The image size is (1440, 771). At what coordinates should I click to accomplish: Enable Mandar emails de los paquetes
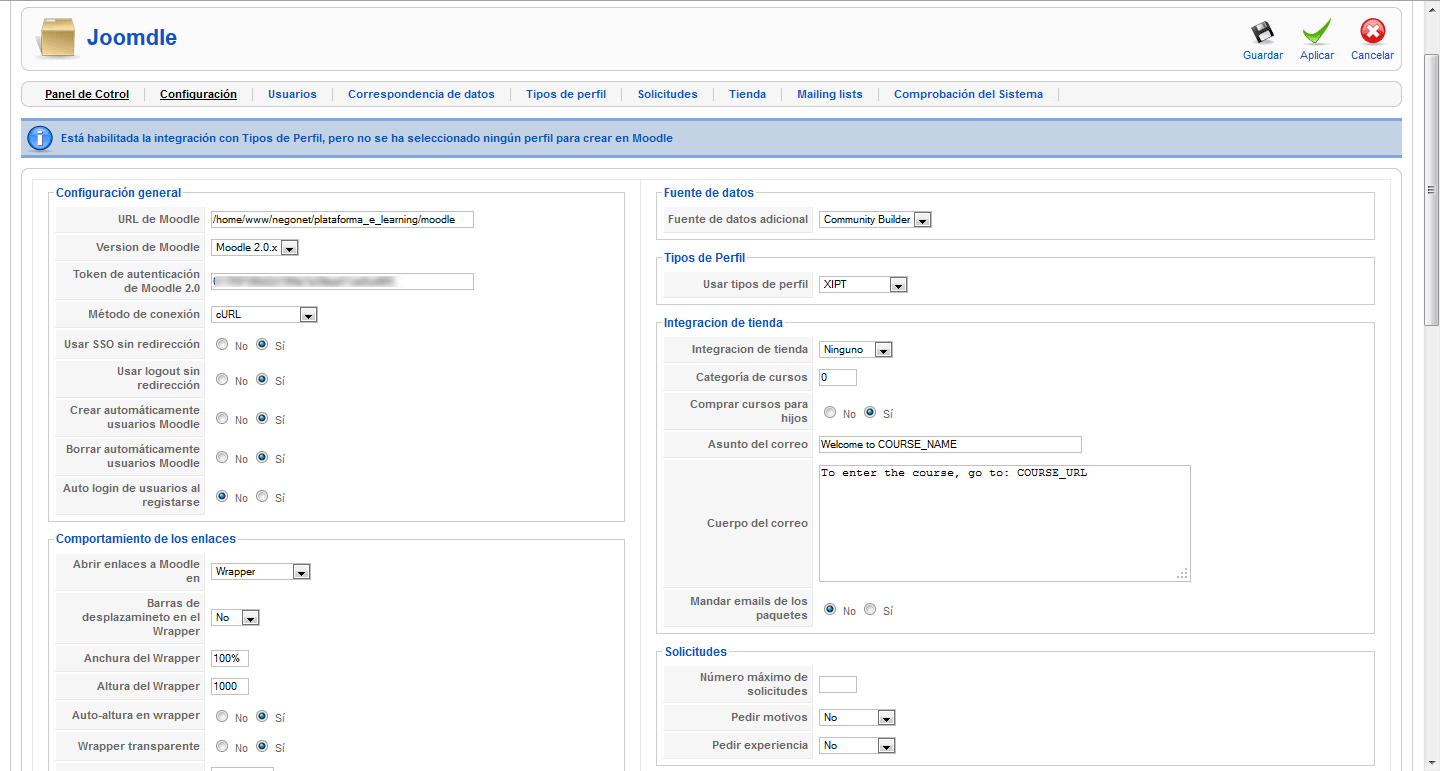tap(869, 609)
